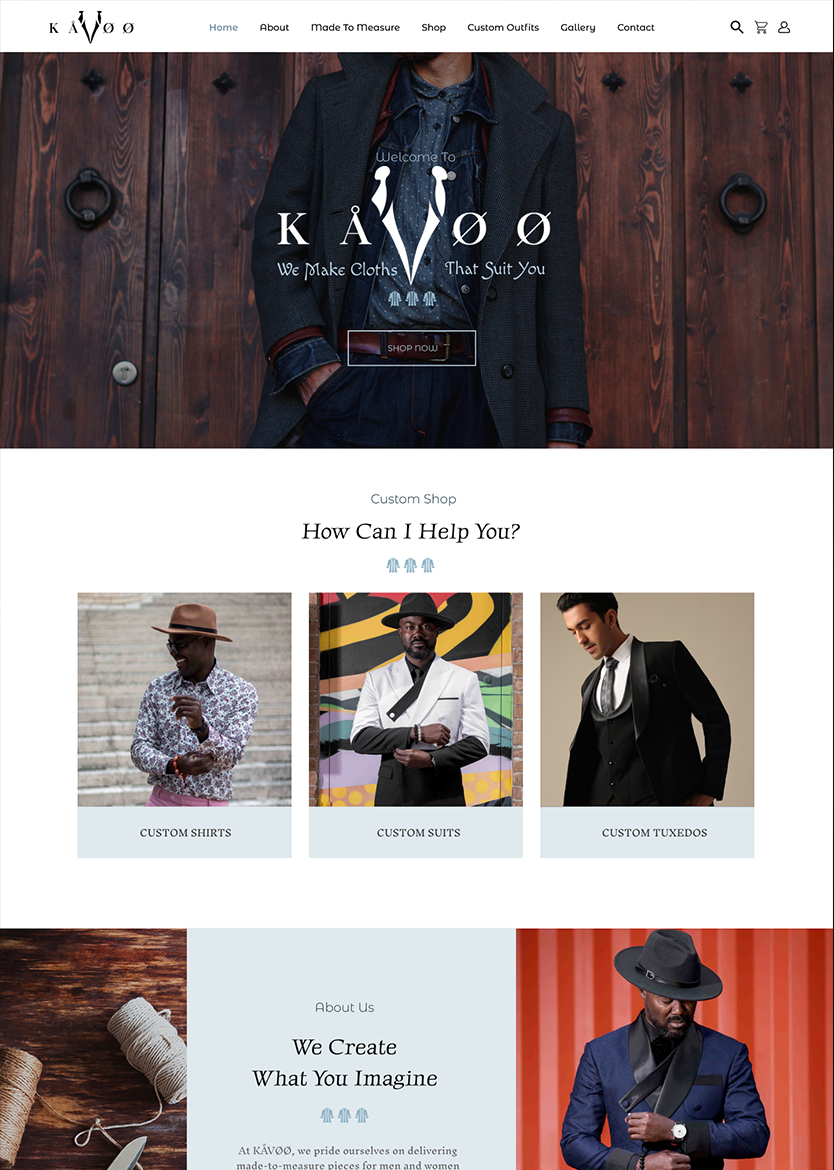The height and width of the screenshot is (1170, 834).
Task: Open the shopping cart icon
Action: point(761,27)
